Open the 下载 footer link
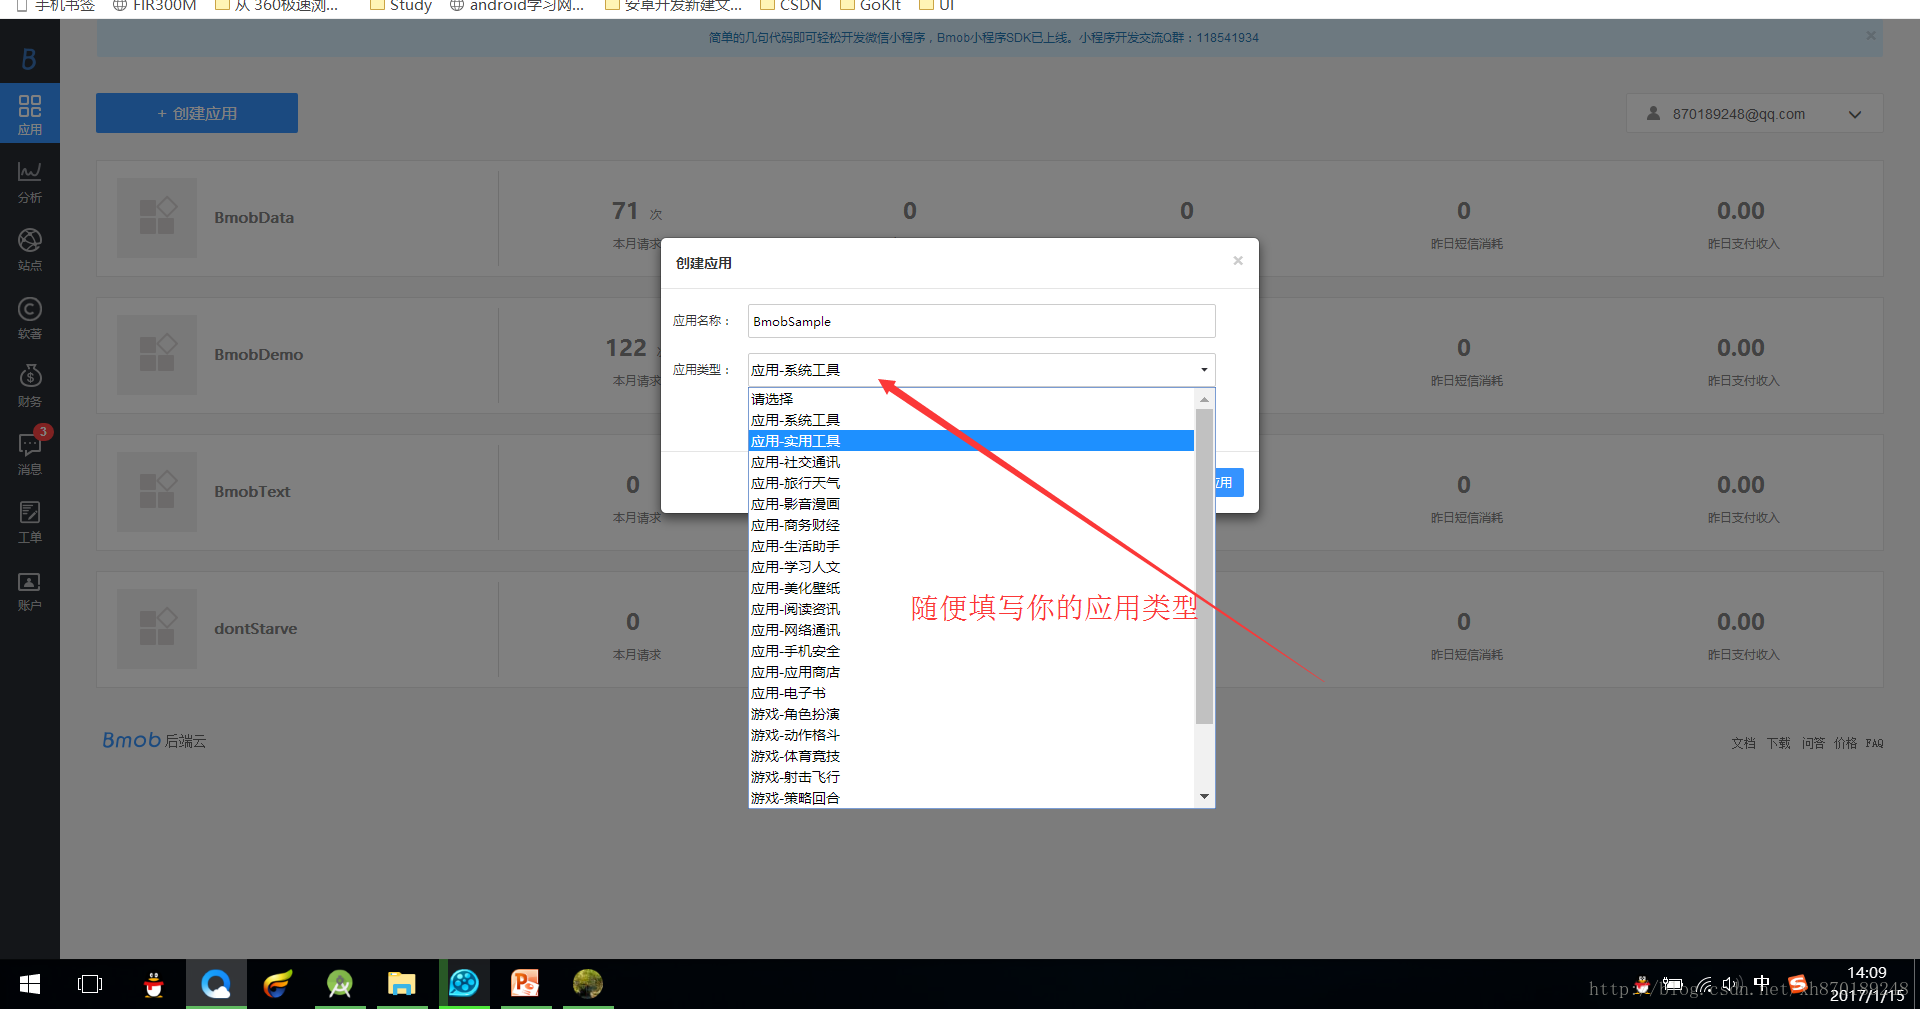 [x=1778, y=743]
